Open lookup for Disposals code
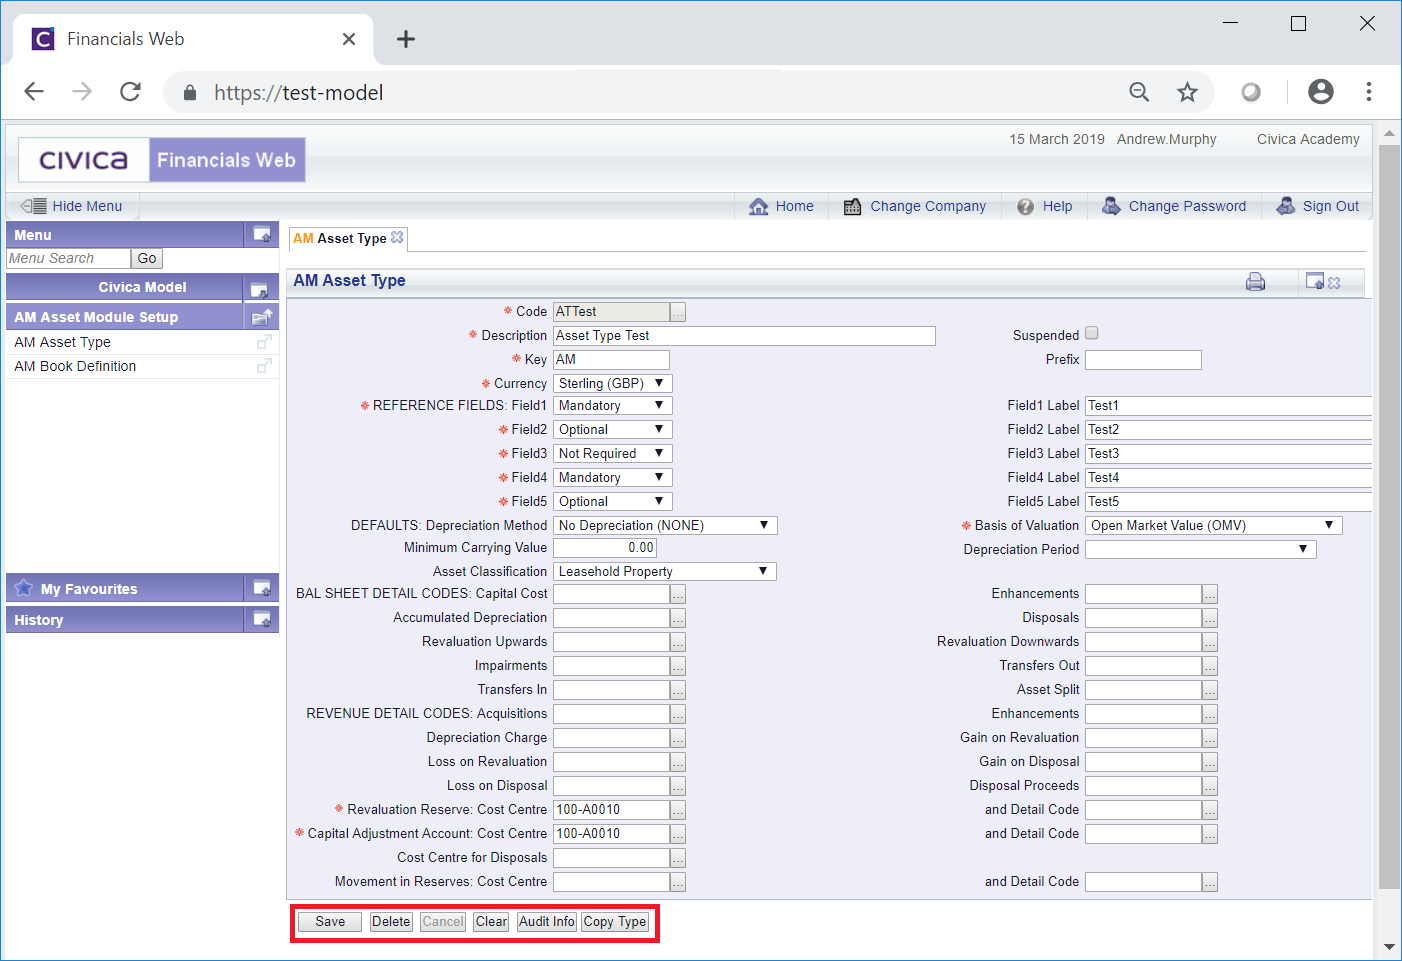The width and height of the screenshot is (1402, 961). (1210, 618)
